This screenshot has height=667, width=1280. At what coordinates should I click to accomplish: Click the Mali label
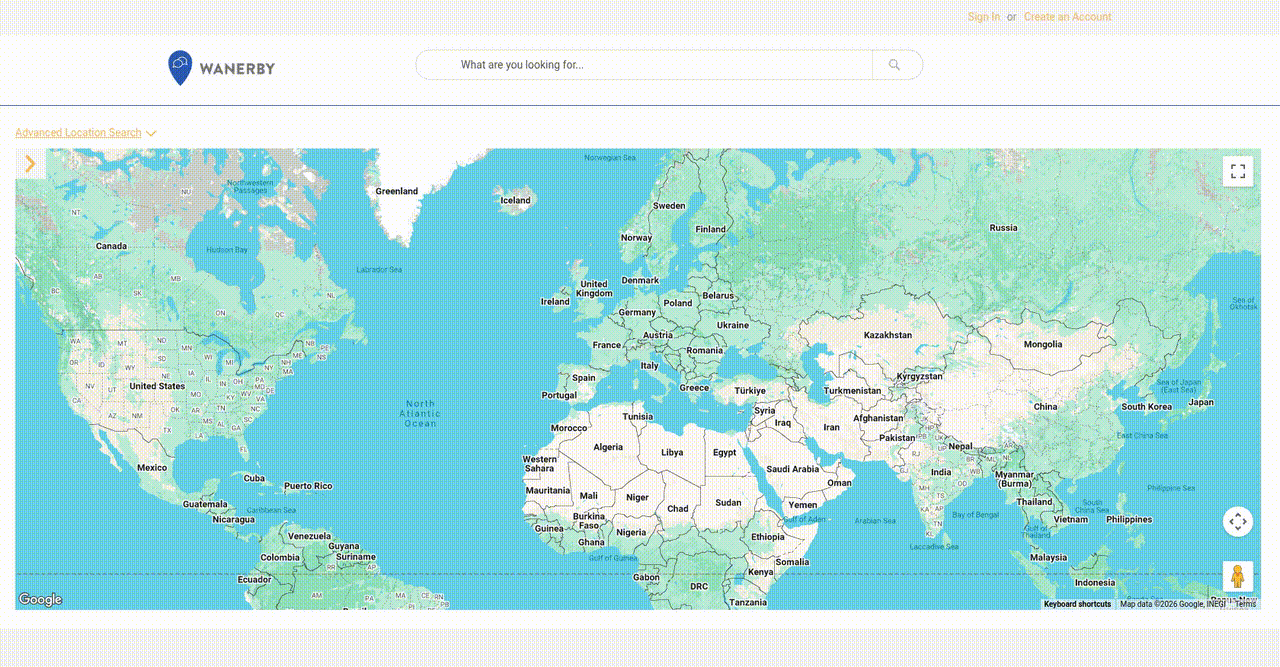(x=589, y=496)
